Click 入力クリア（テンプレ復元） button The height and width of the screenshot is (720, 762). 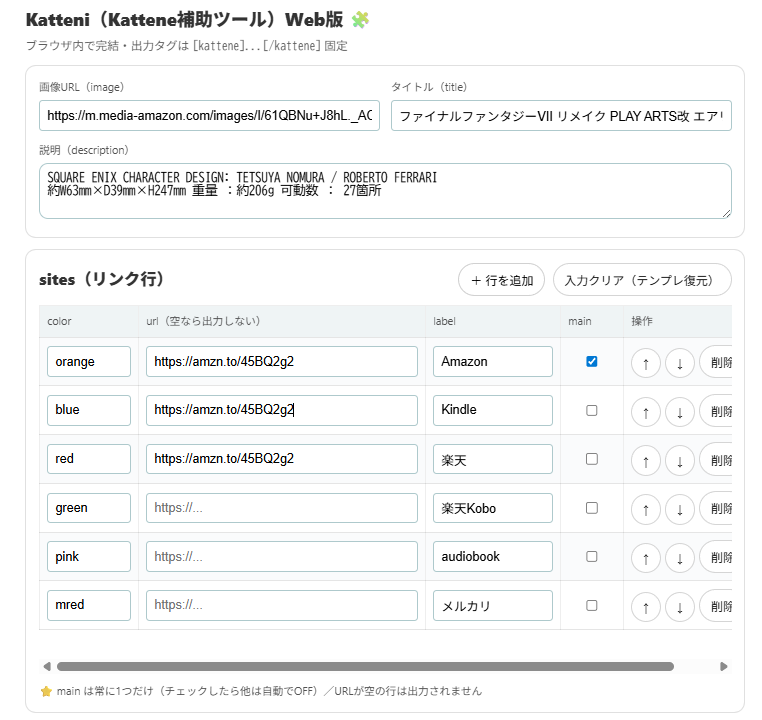pyautogui.click(x=641, y=280)
